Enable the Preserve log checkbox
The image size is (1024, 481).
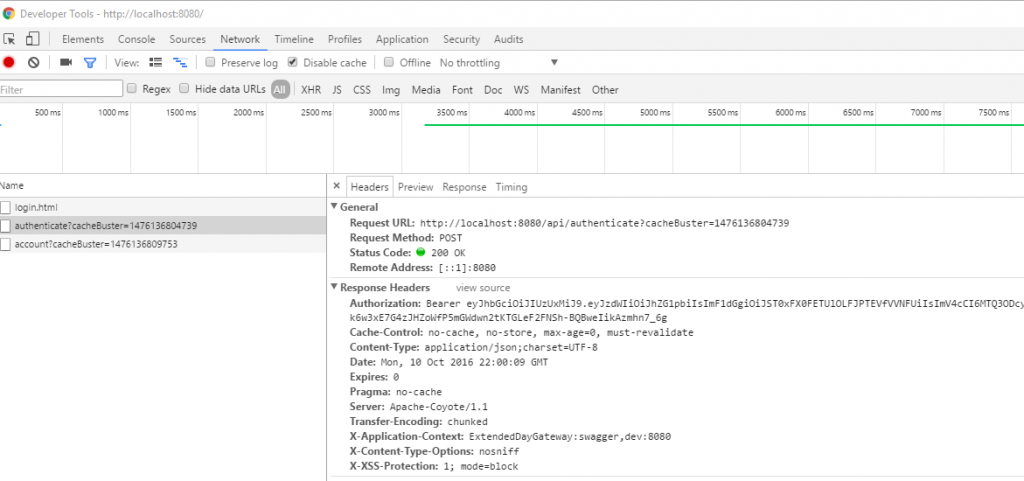210,63
